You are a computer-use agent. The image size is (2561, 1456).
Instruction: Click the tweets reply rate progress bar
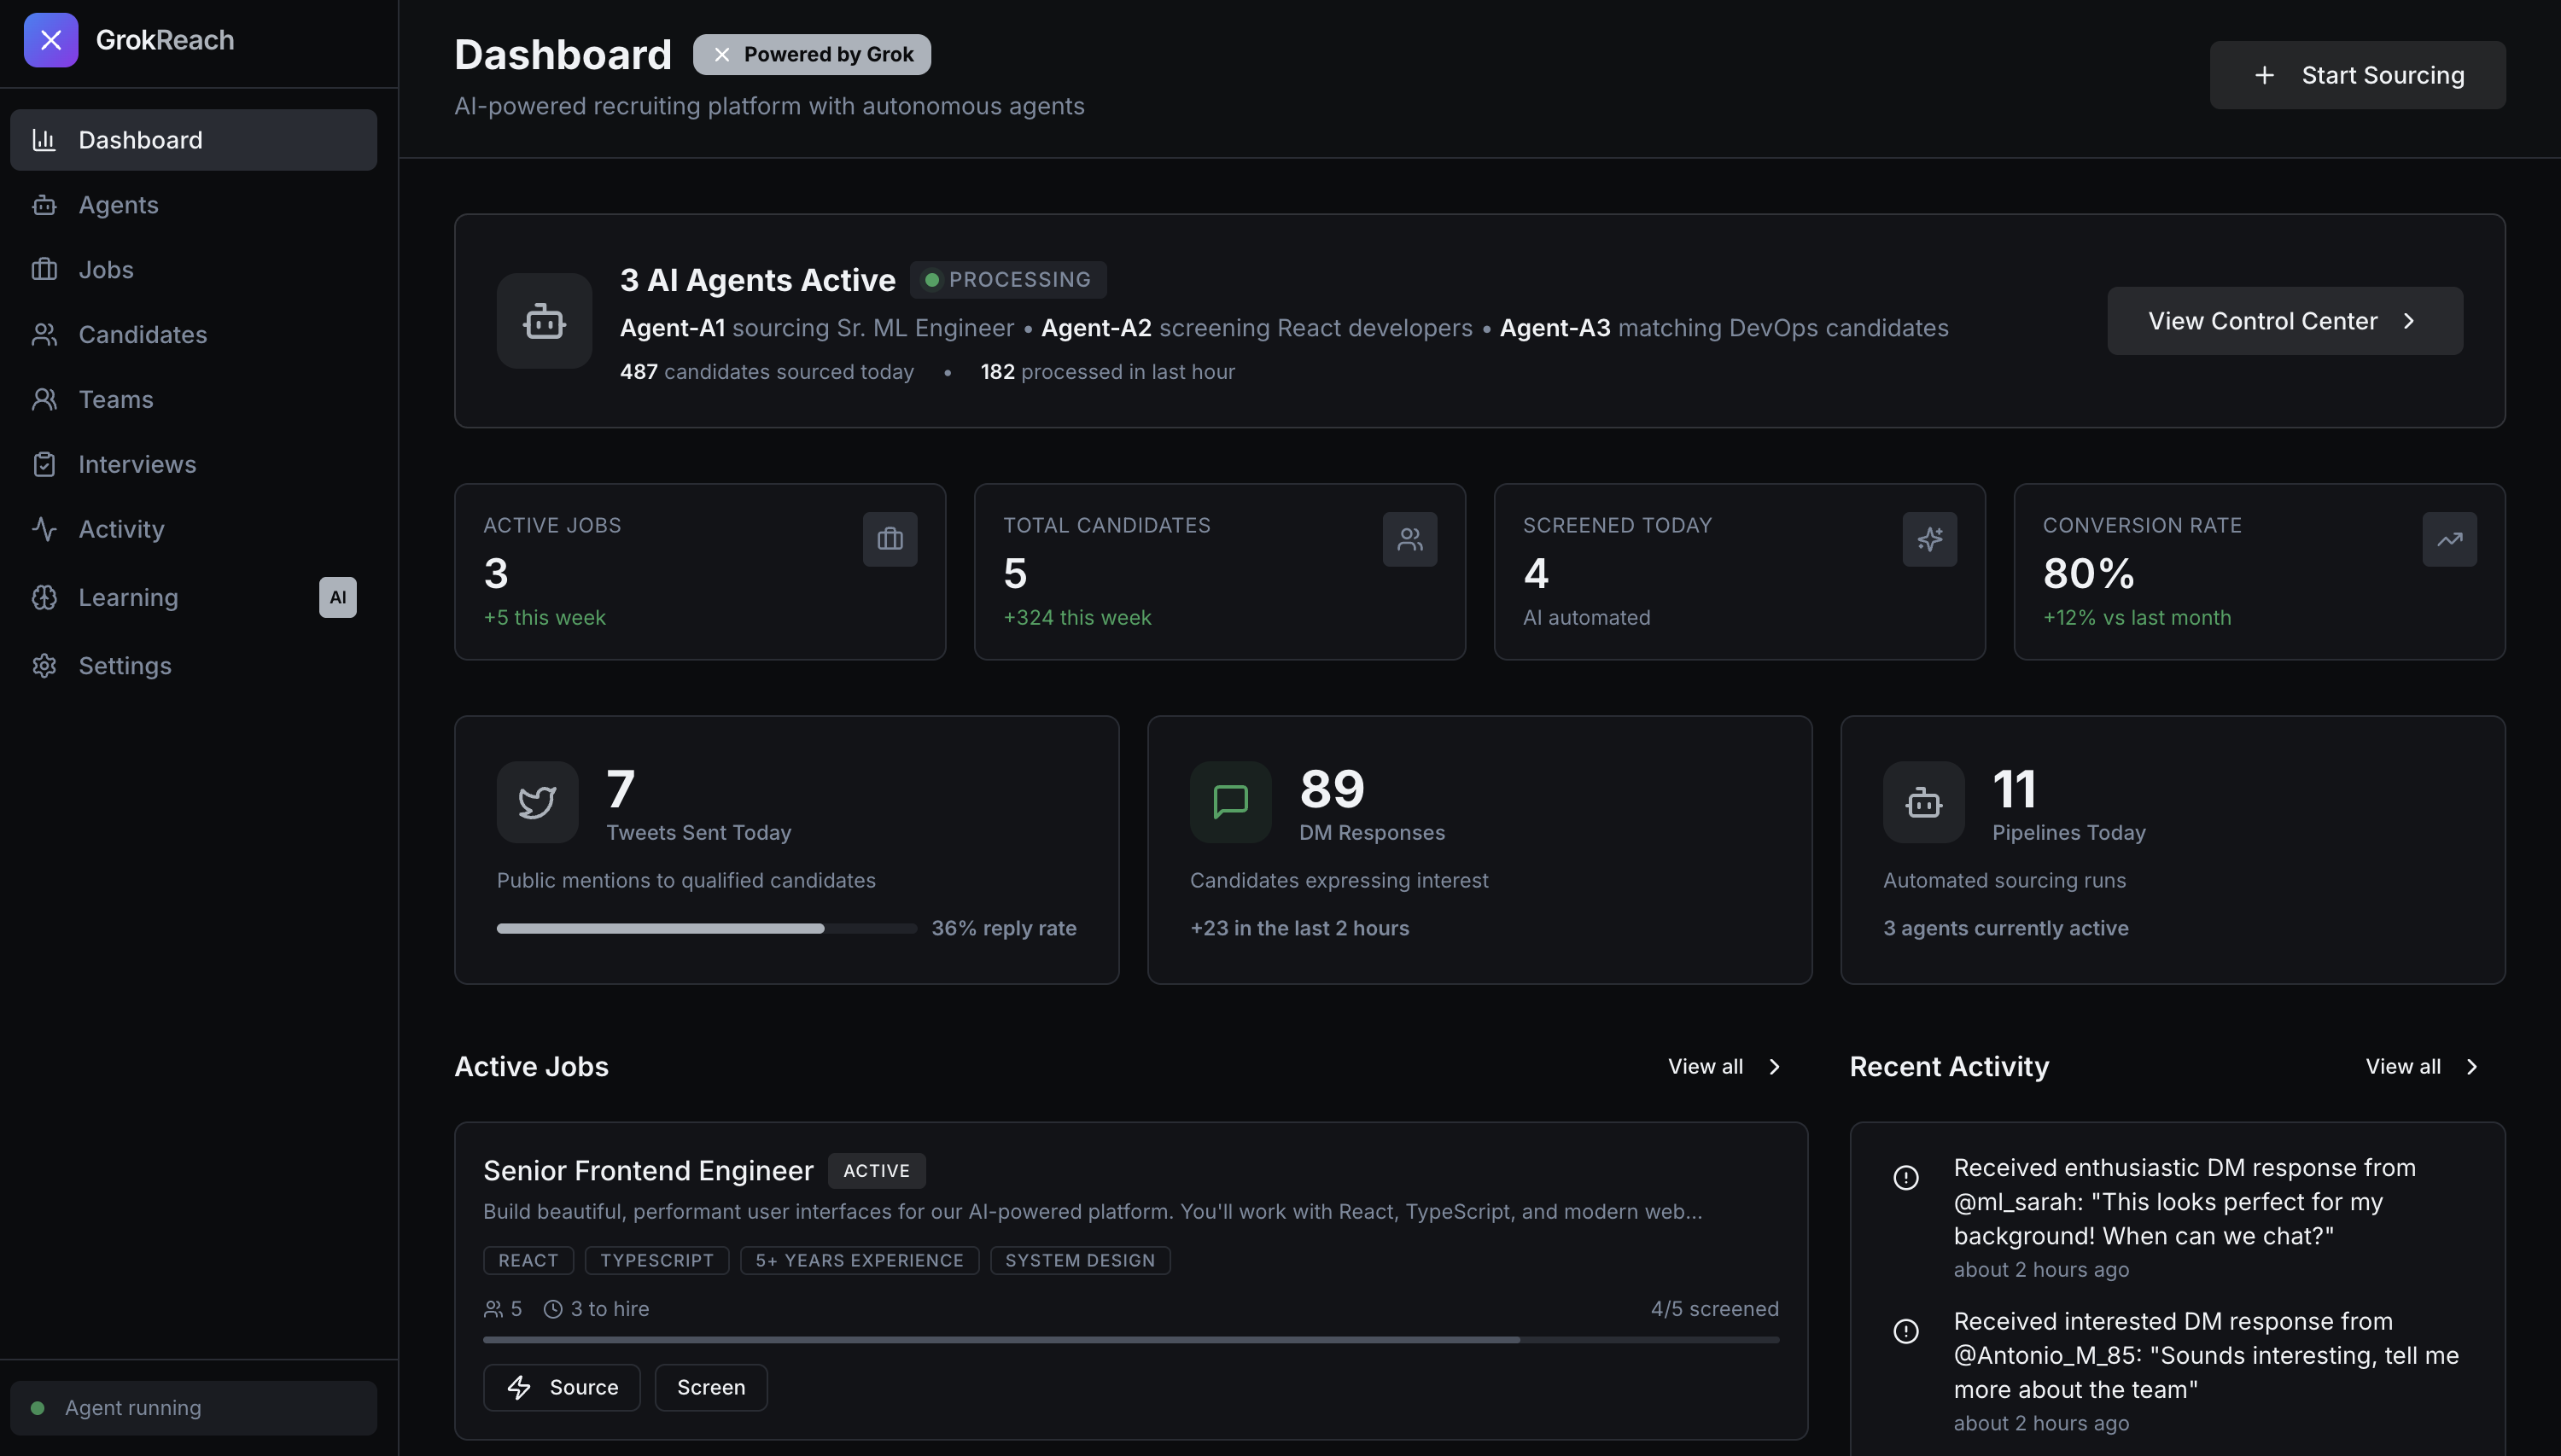point(706,929)
